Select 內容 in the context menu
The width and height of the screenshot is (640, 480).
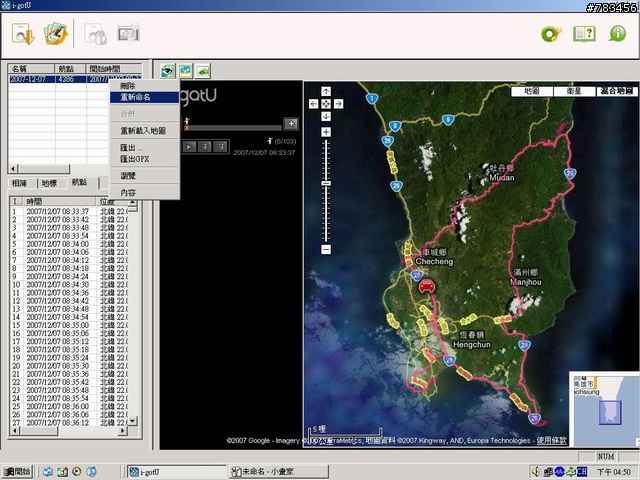(144, 192)
